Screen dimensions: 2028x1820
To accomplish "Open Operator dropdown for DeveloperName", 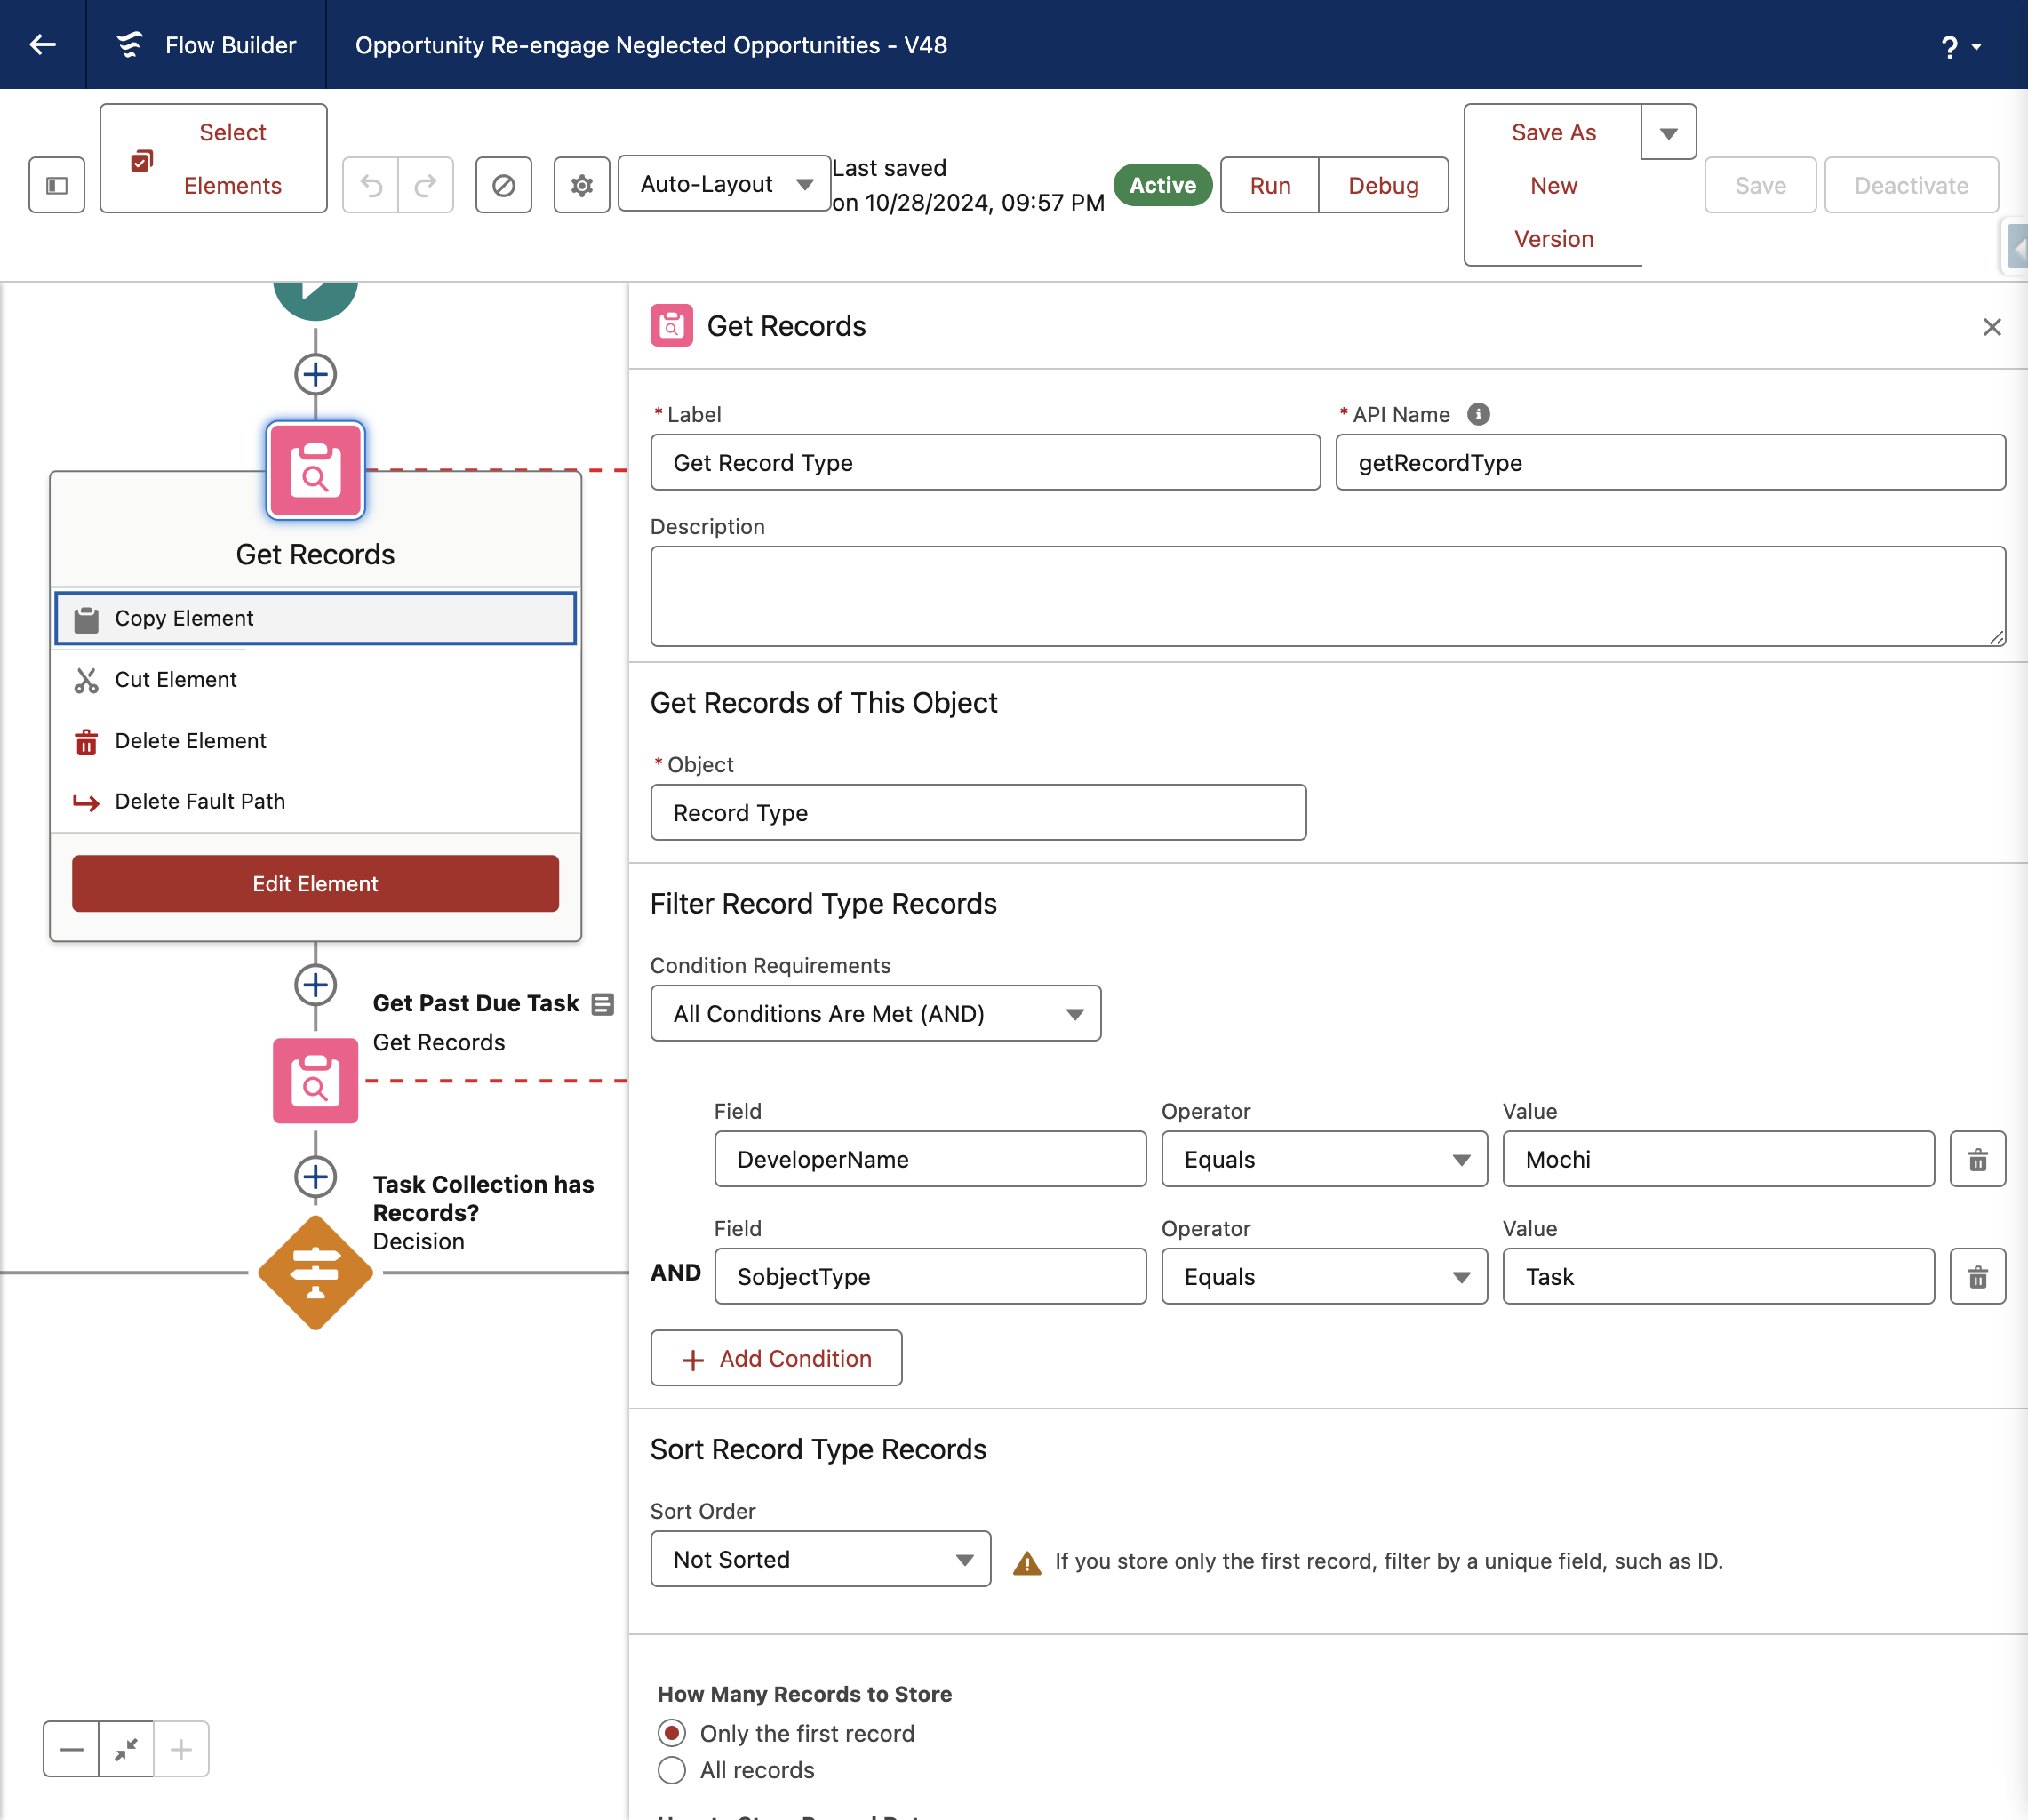I will coord(1325,1159).
